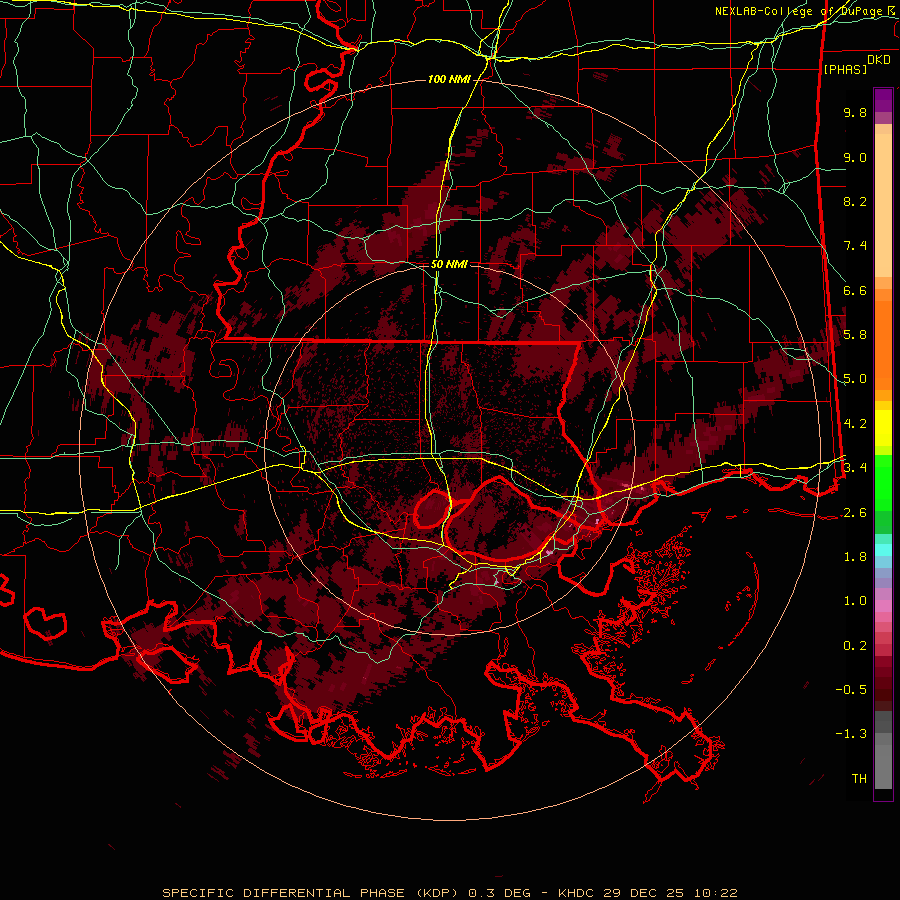Click the DKD label above the color bar
900x900 pixels.
pos(879,60)
